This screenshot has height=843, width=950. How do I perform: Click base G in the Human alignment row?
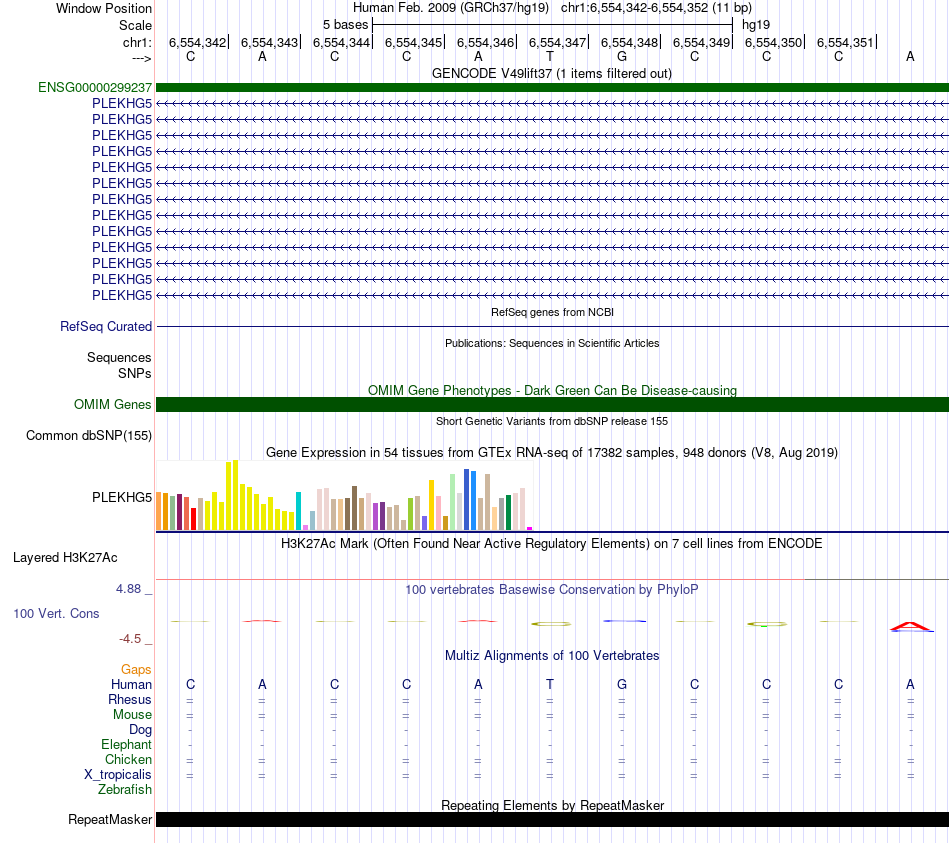622,684
